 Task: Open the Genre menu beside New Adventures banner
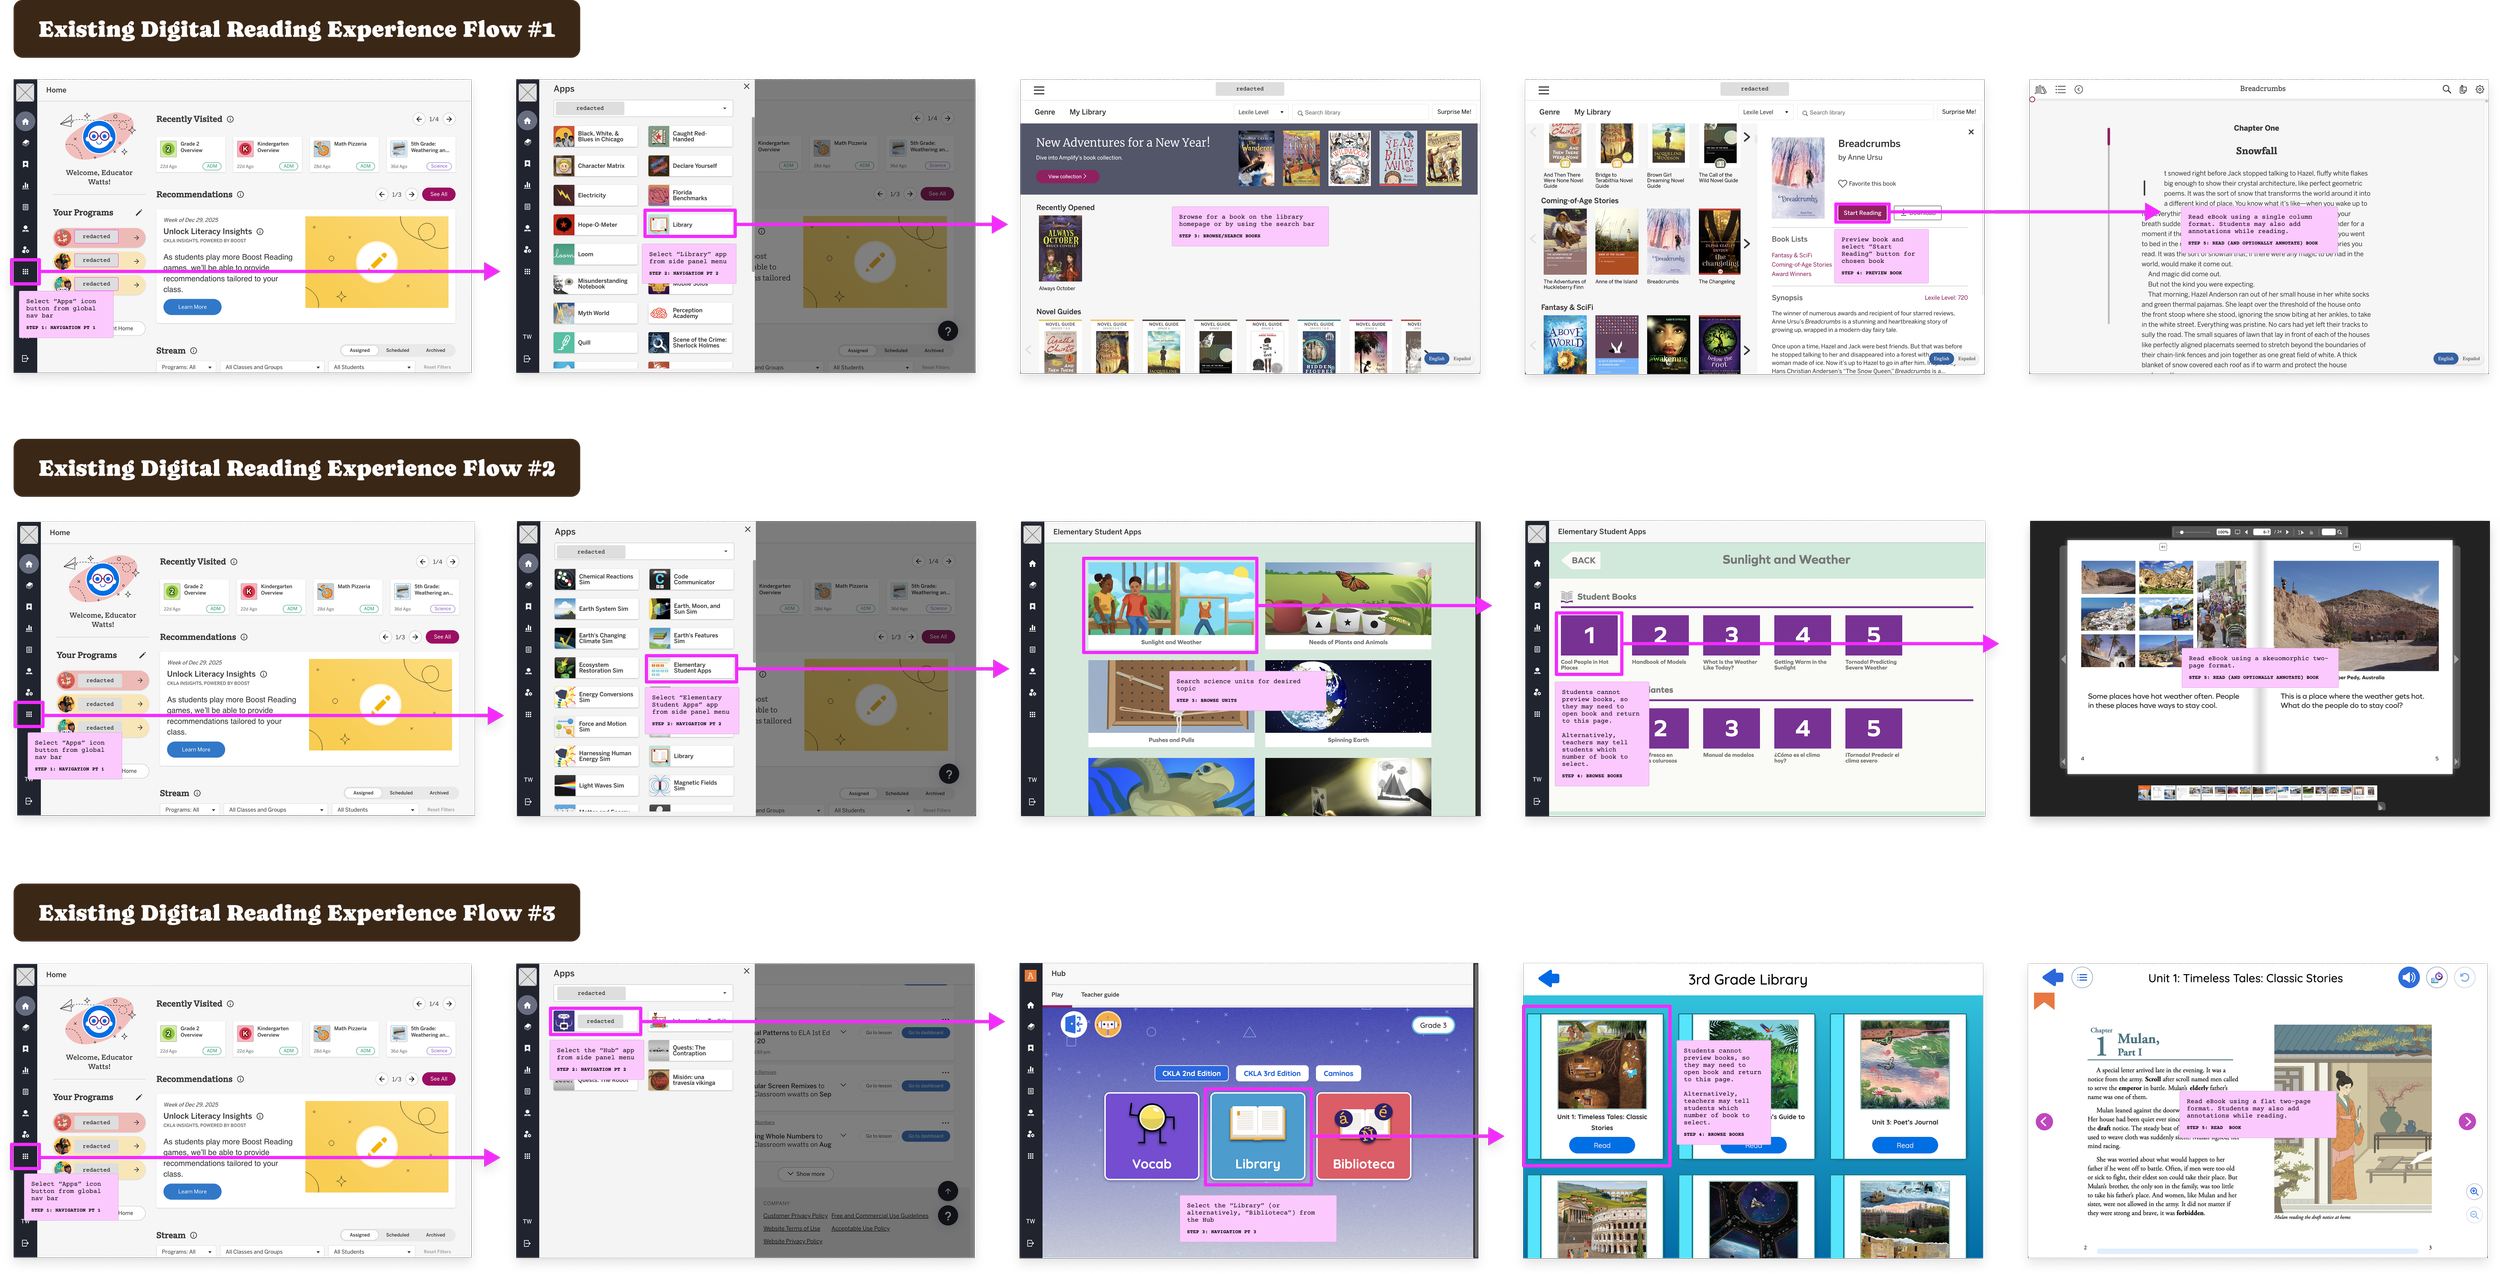click(1044, 112)
